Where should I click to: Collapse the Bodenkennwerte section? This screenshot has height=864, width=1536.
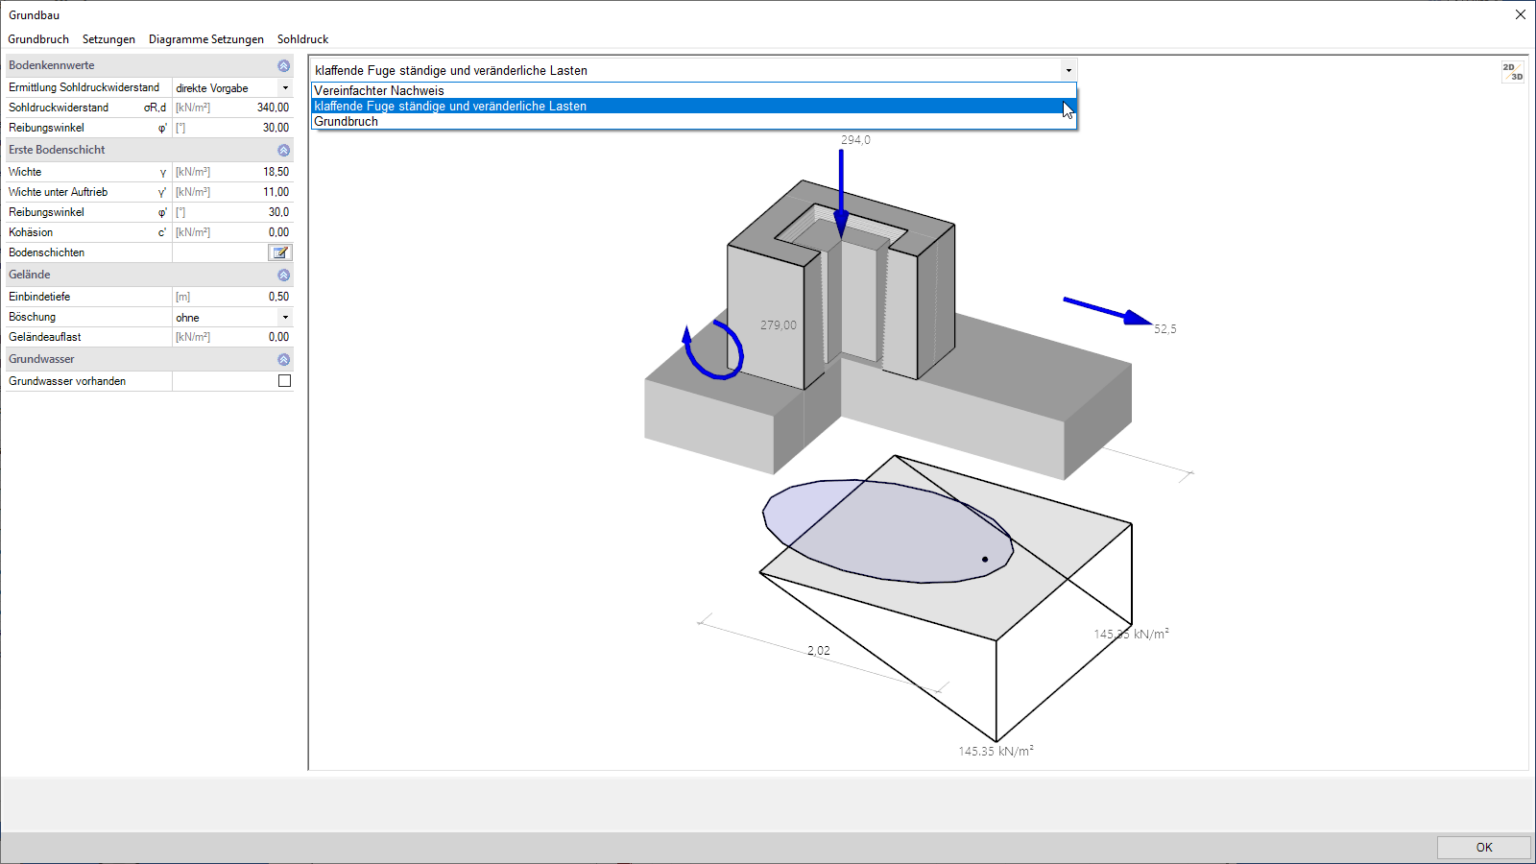click(284, 66)
